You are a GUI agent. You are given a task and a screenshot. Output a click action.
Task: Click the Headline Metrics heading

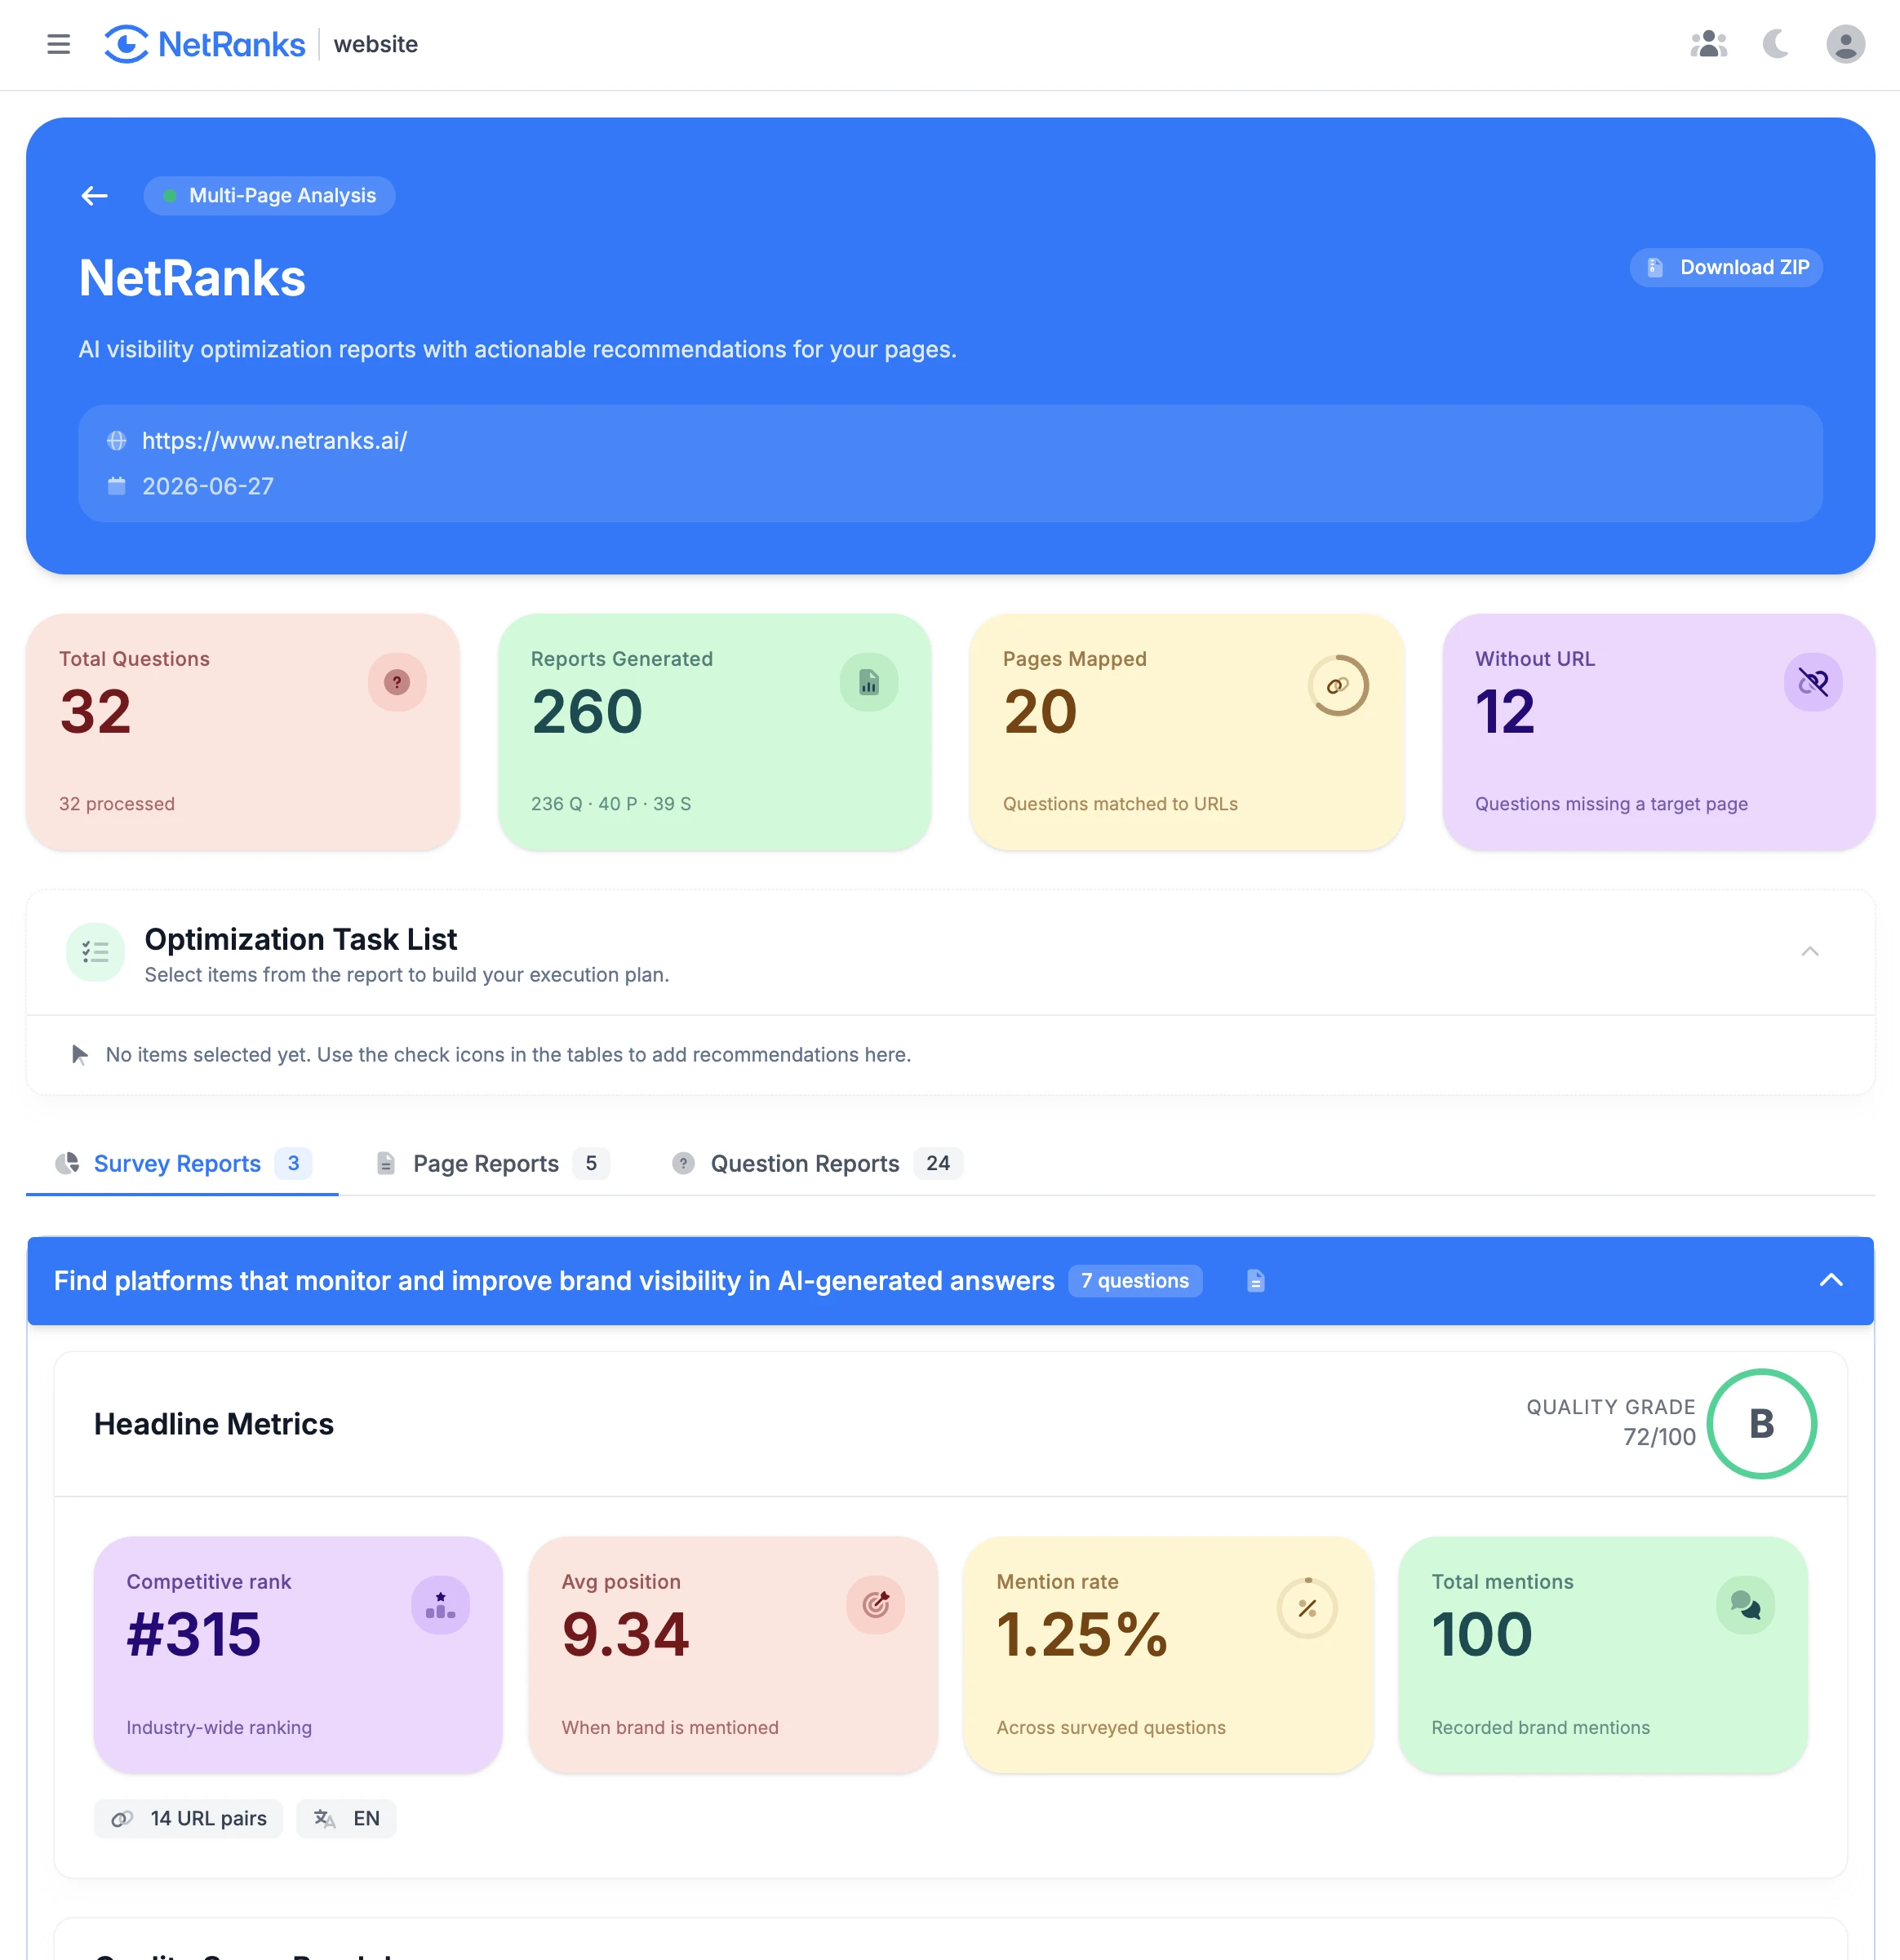click(214, 1424)
